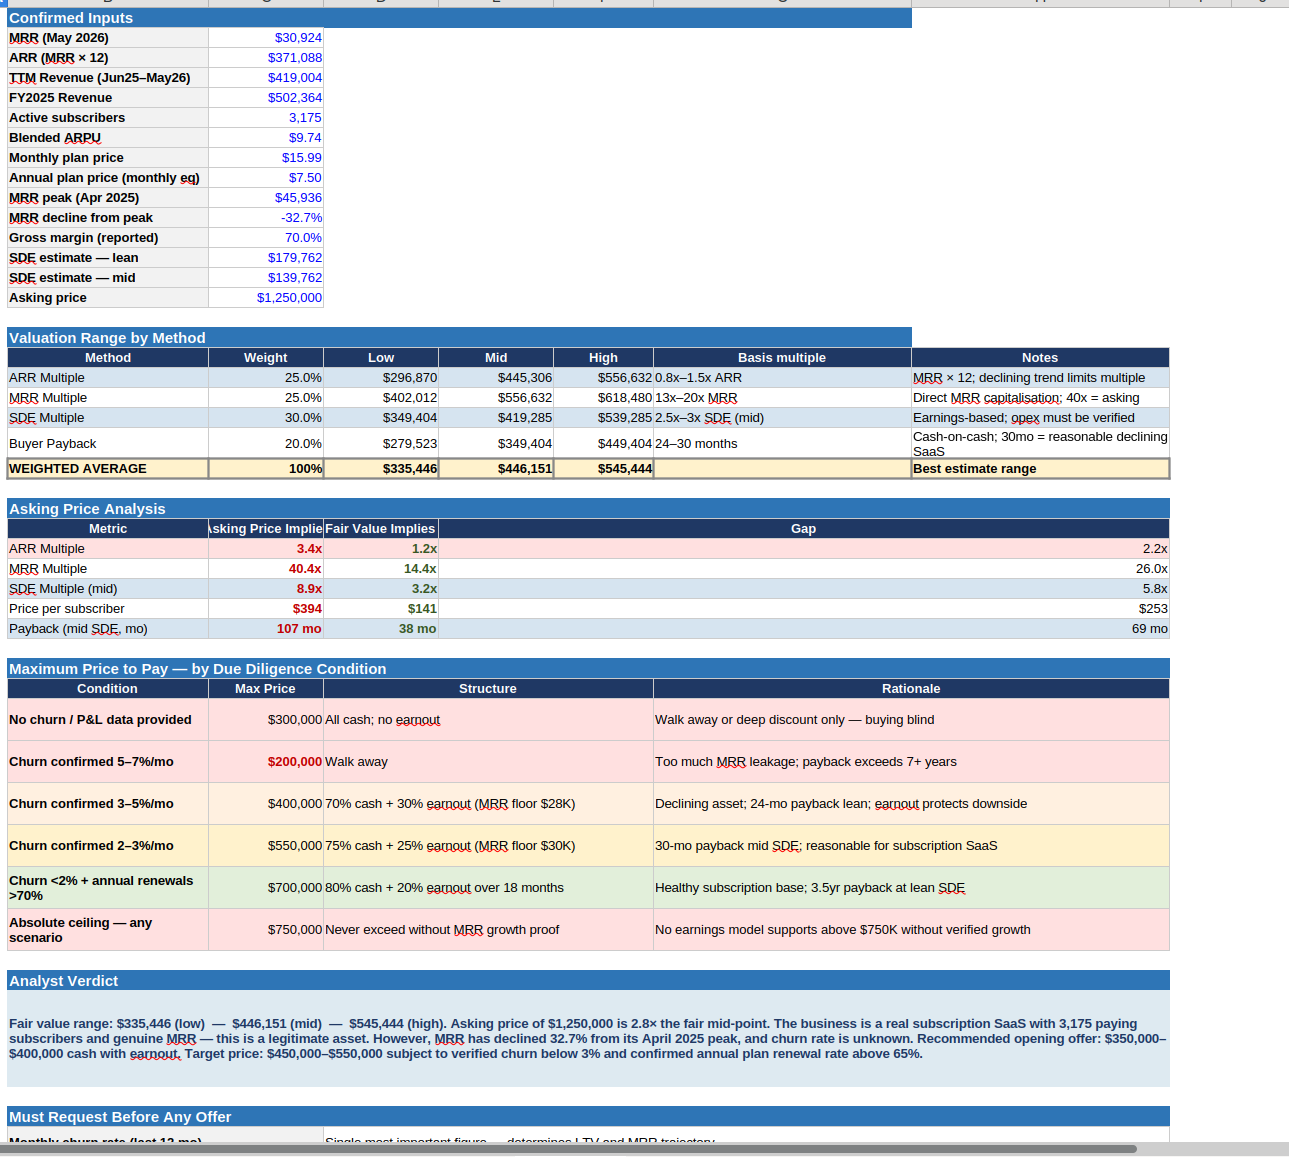
Task: Click the Best estimate range note cell
Action: click(1040, 469)
